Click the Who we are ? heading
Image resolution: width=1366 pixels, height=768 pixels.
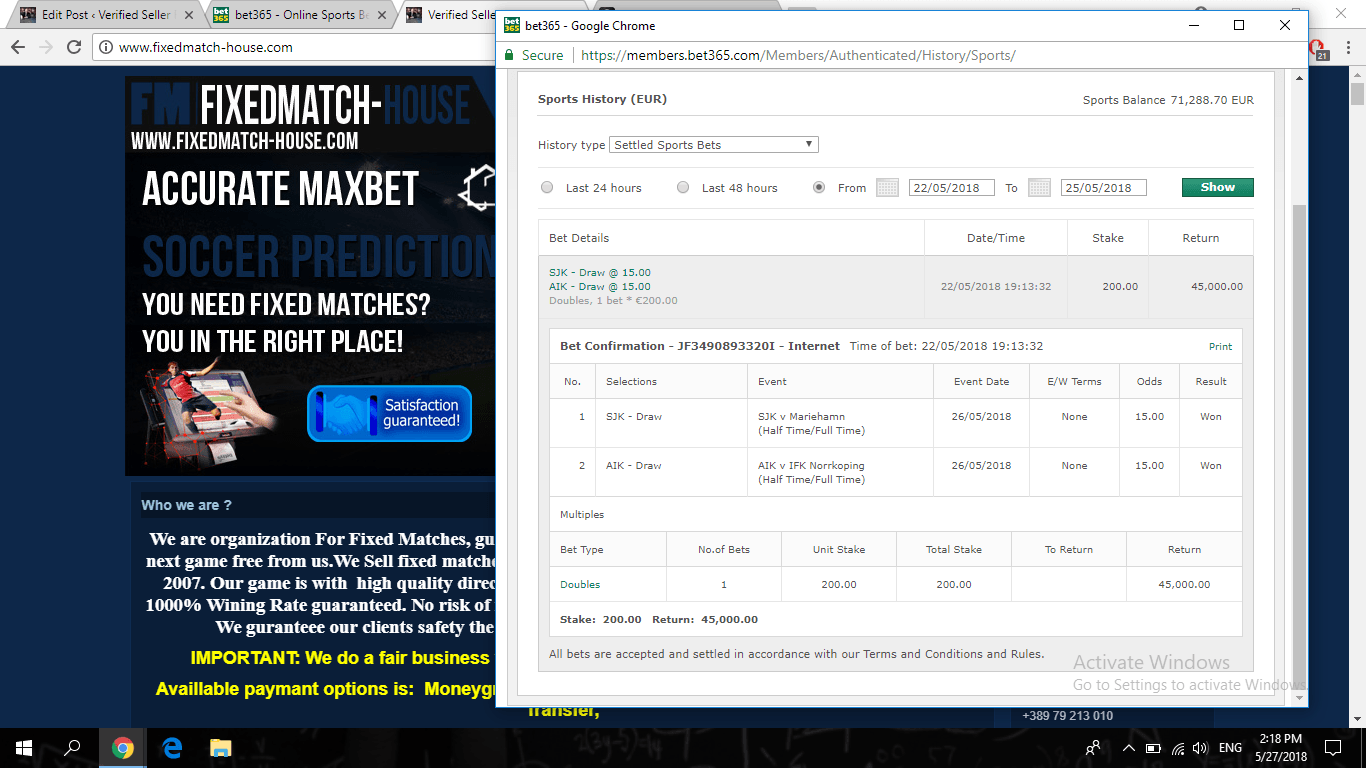coord(187,505)
